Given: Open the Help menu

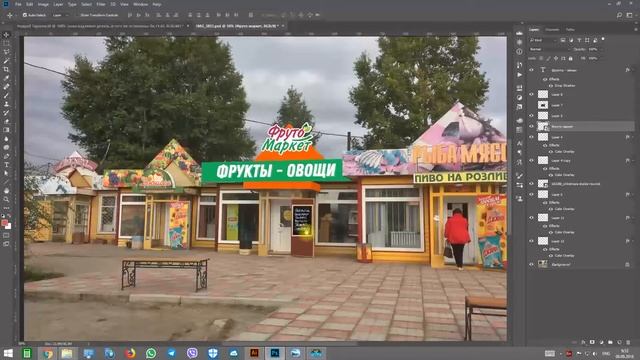Looking at the screenshot, I should pyautogui.click(x=157, y=4).
